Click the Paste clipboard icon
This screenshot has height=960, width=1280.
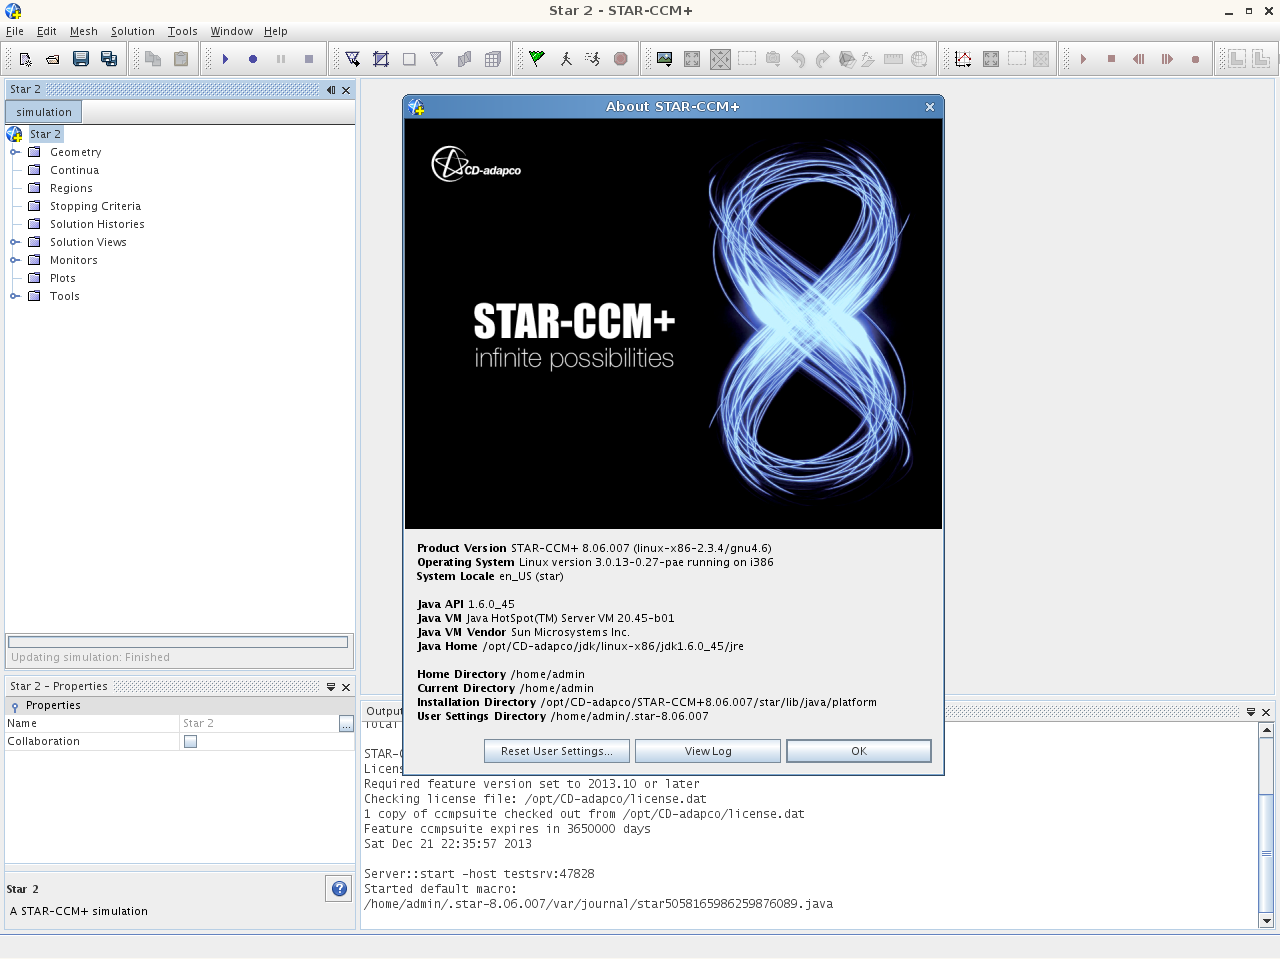tap(181, 59)
